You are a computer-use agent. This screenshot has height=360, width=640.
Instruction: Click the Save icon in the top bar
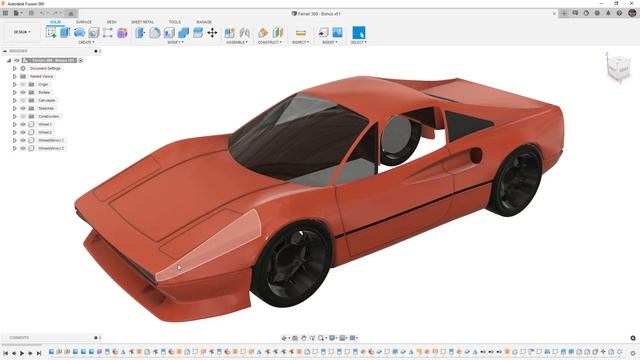(31, 13)
